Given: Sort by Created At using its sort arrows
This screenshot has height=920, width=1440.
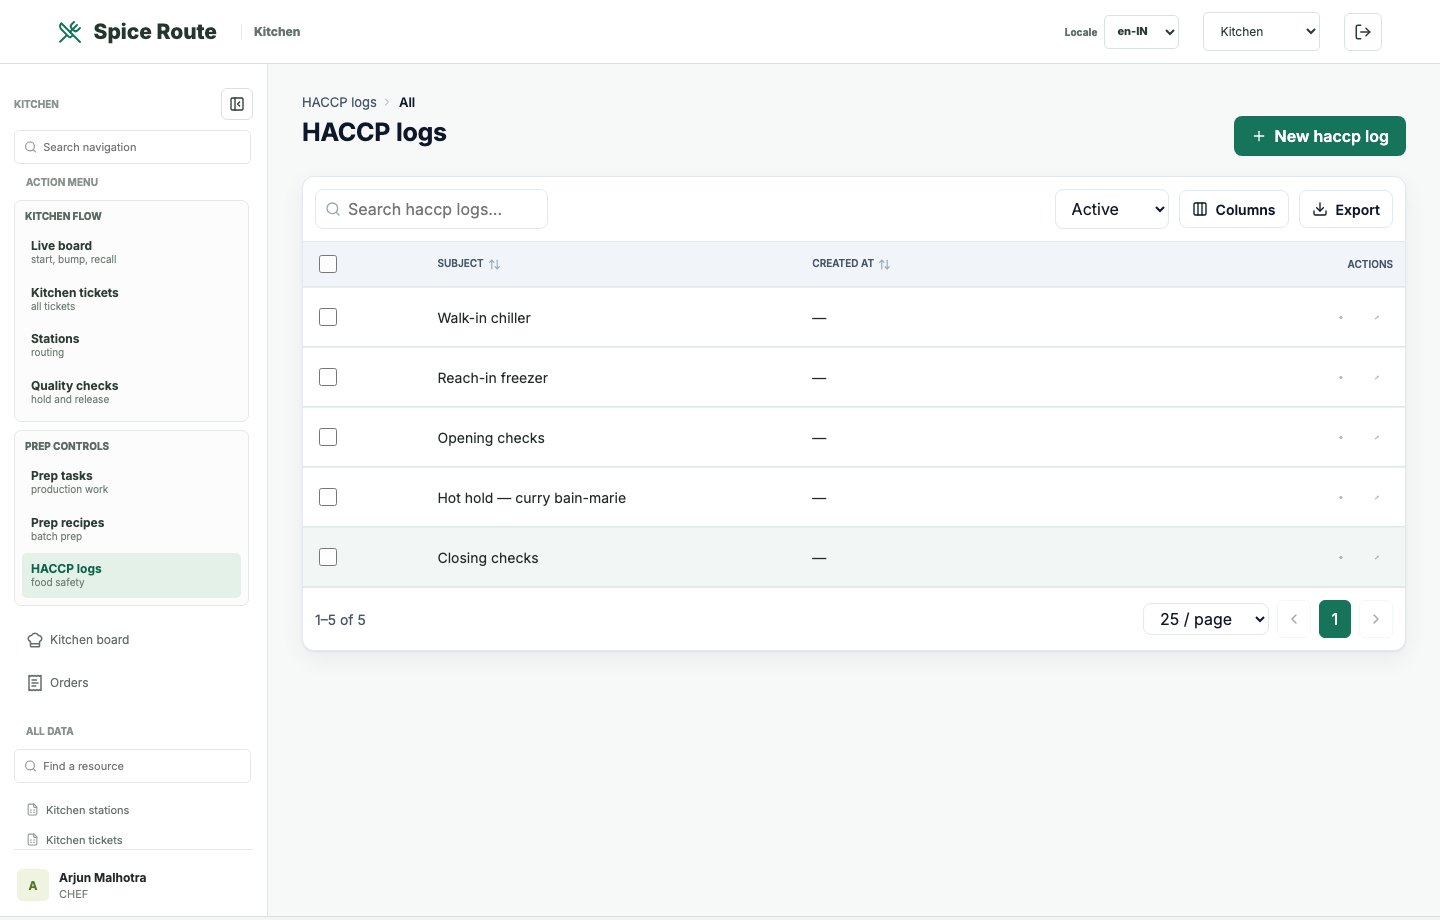Looking at the screenshot, I should [884, 264].
